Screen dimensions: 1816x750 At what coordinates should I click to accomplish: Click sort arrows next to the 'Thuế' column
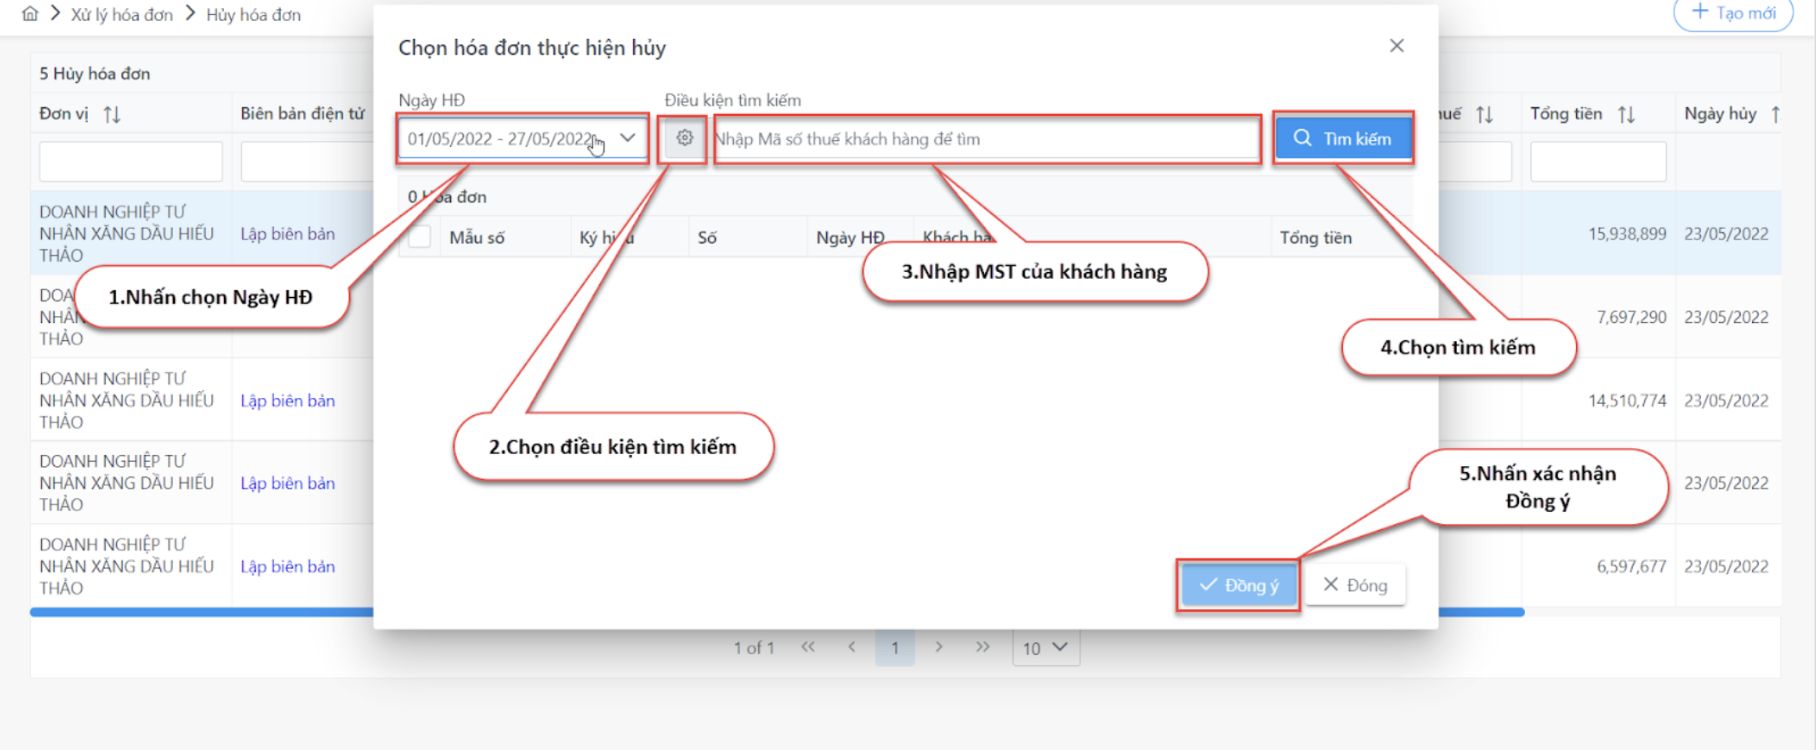(1484, 114)
